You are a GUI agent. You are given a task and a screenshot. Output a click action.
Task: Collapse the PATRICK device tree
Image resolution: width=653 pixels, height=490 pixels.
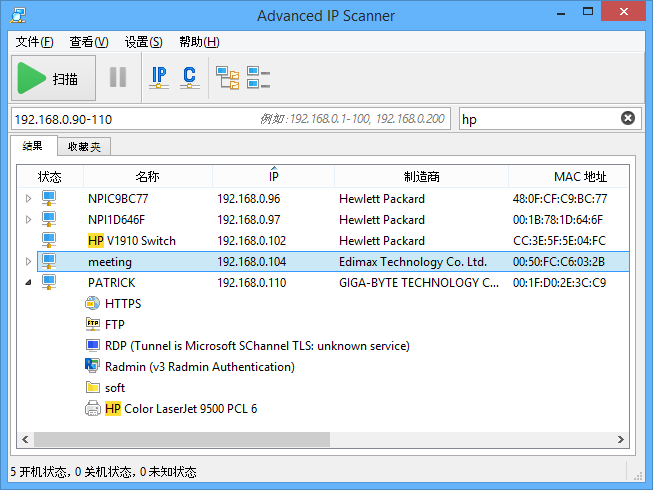click(x=28, y=283)
